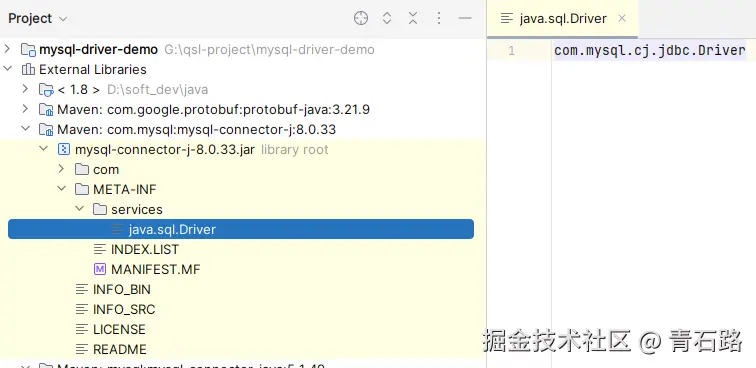
Task: Select the mysql-driver-demo project name
Action: [x=98, y=50]
